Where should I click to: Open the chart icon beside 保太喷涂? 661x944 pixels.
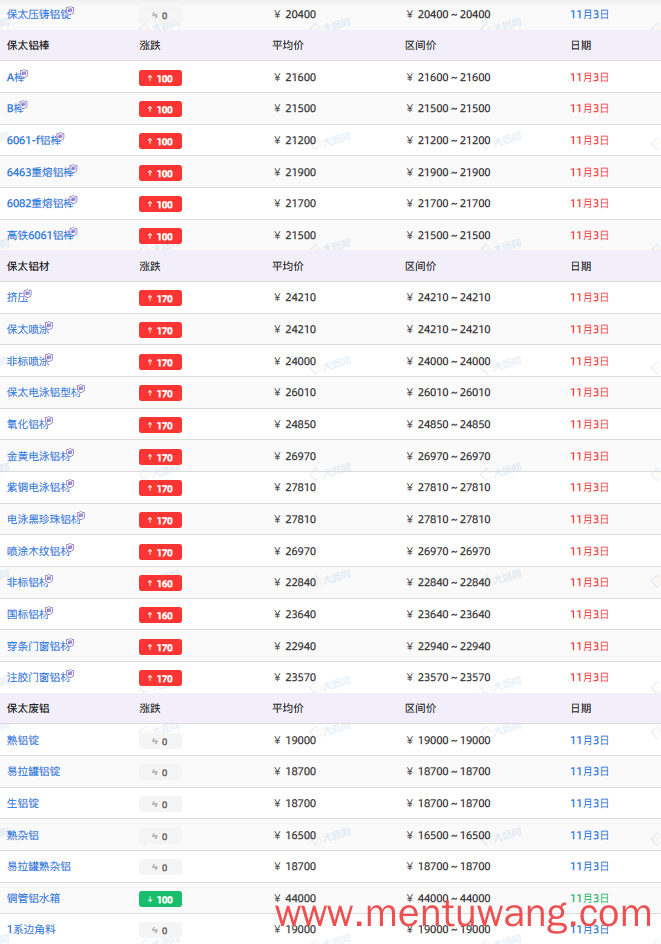49,326
